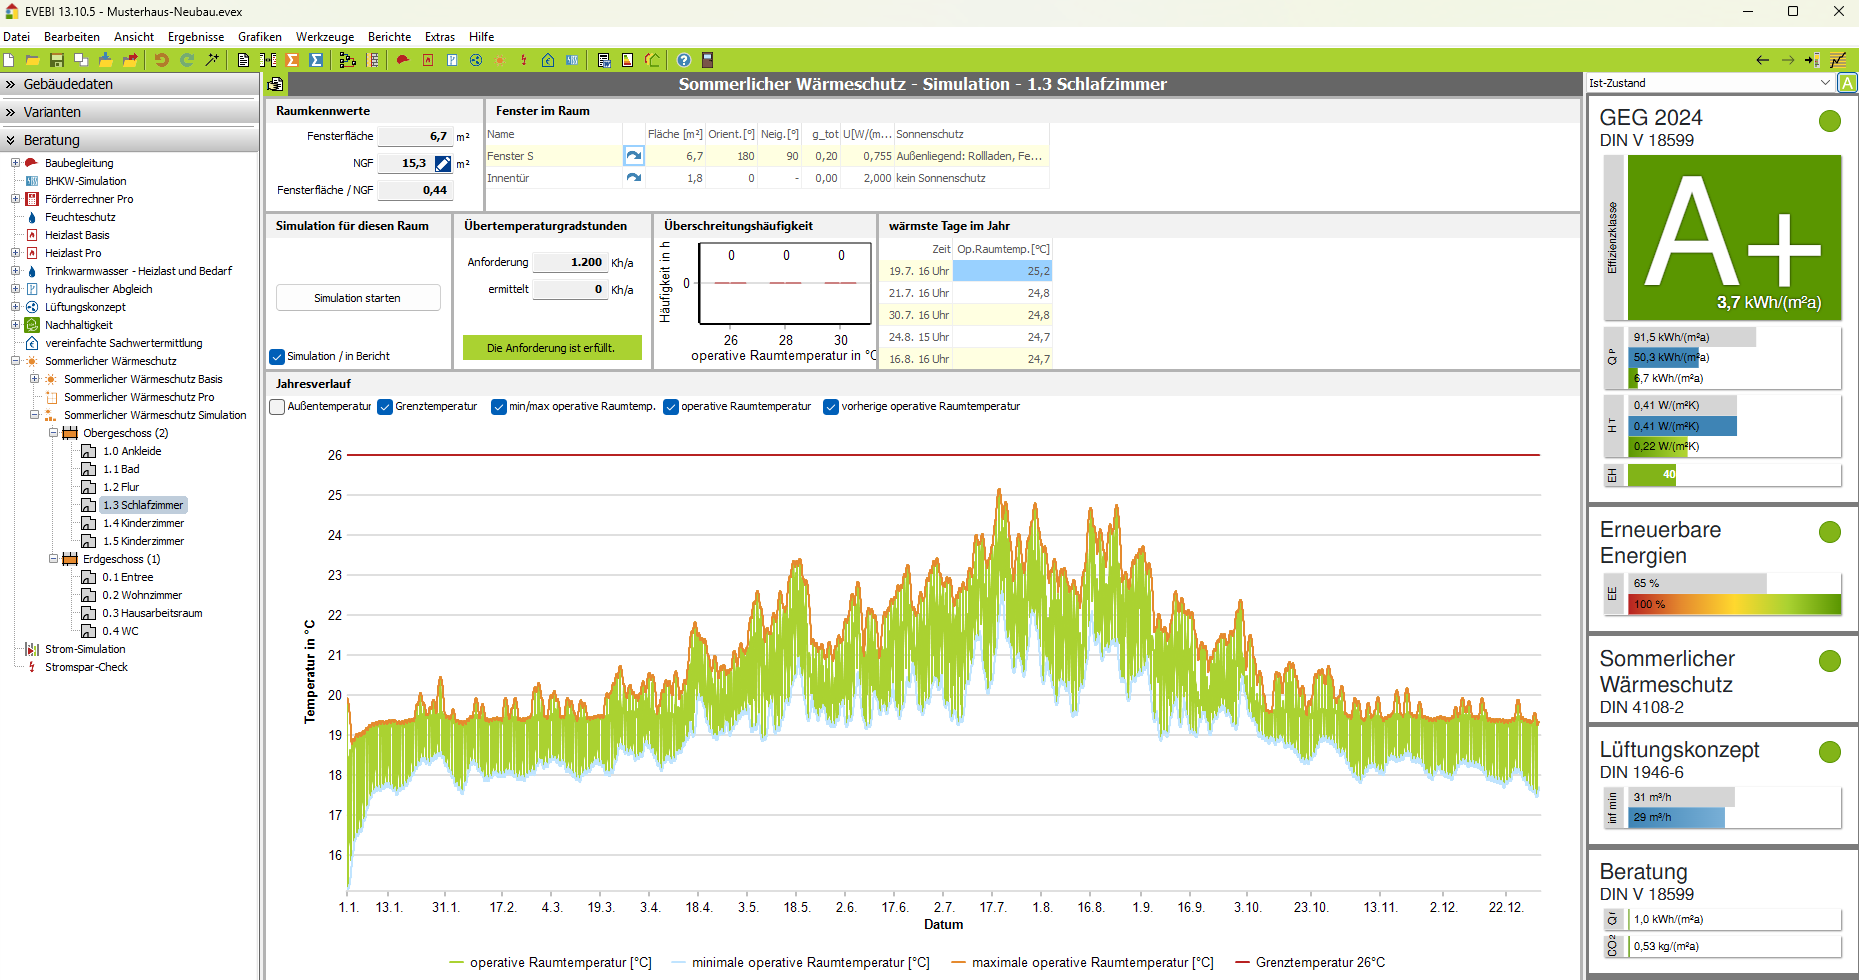Enable the Außentemperatur checkbox
Viewport: 1859px width, 980px height.
click(x=278, y=407)
